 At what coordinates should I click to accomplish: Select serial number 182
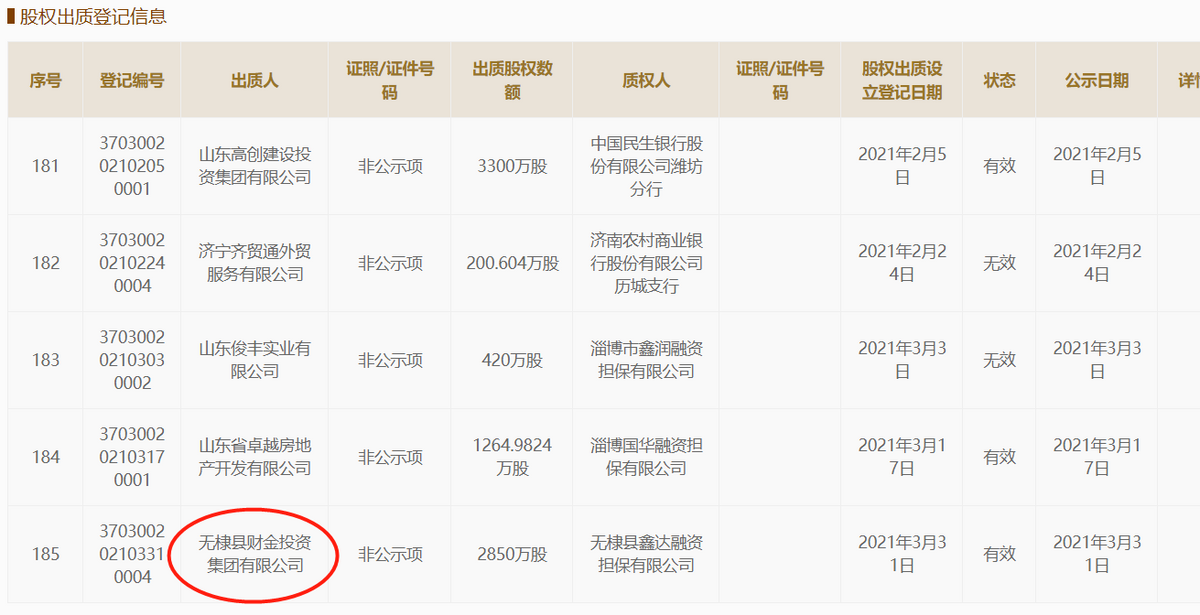(x=46, y=263)
